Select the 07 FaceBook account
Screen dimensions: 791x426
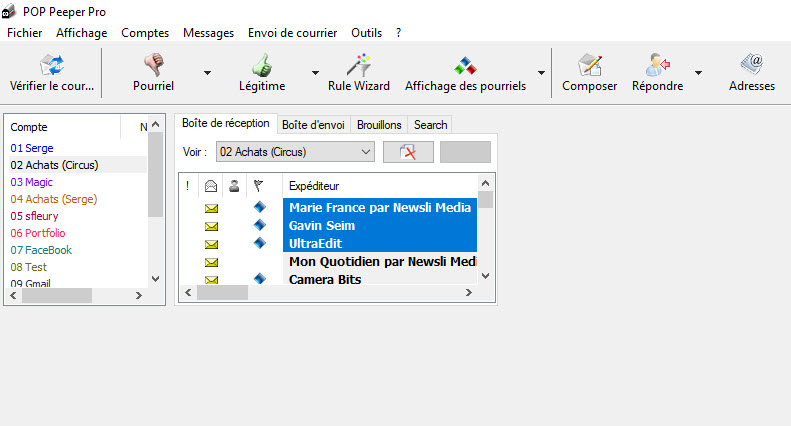pos(41,250)
